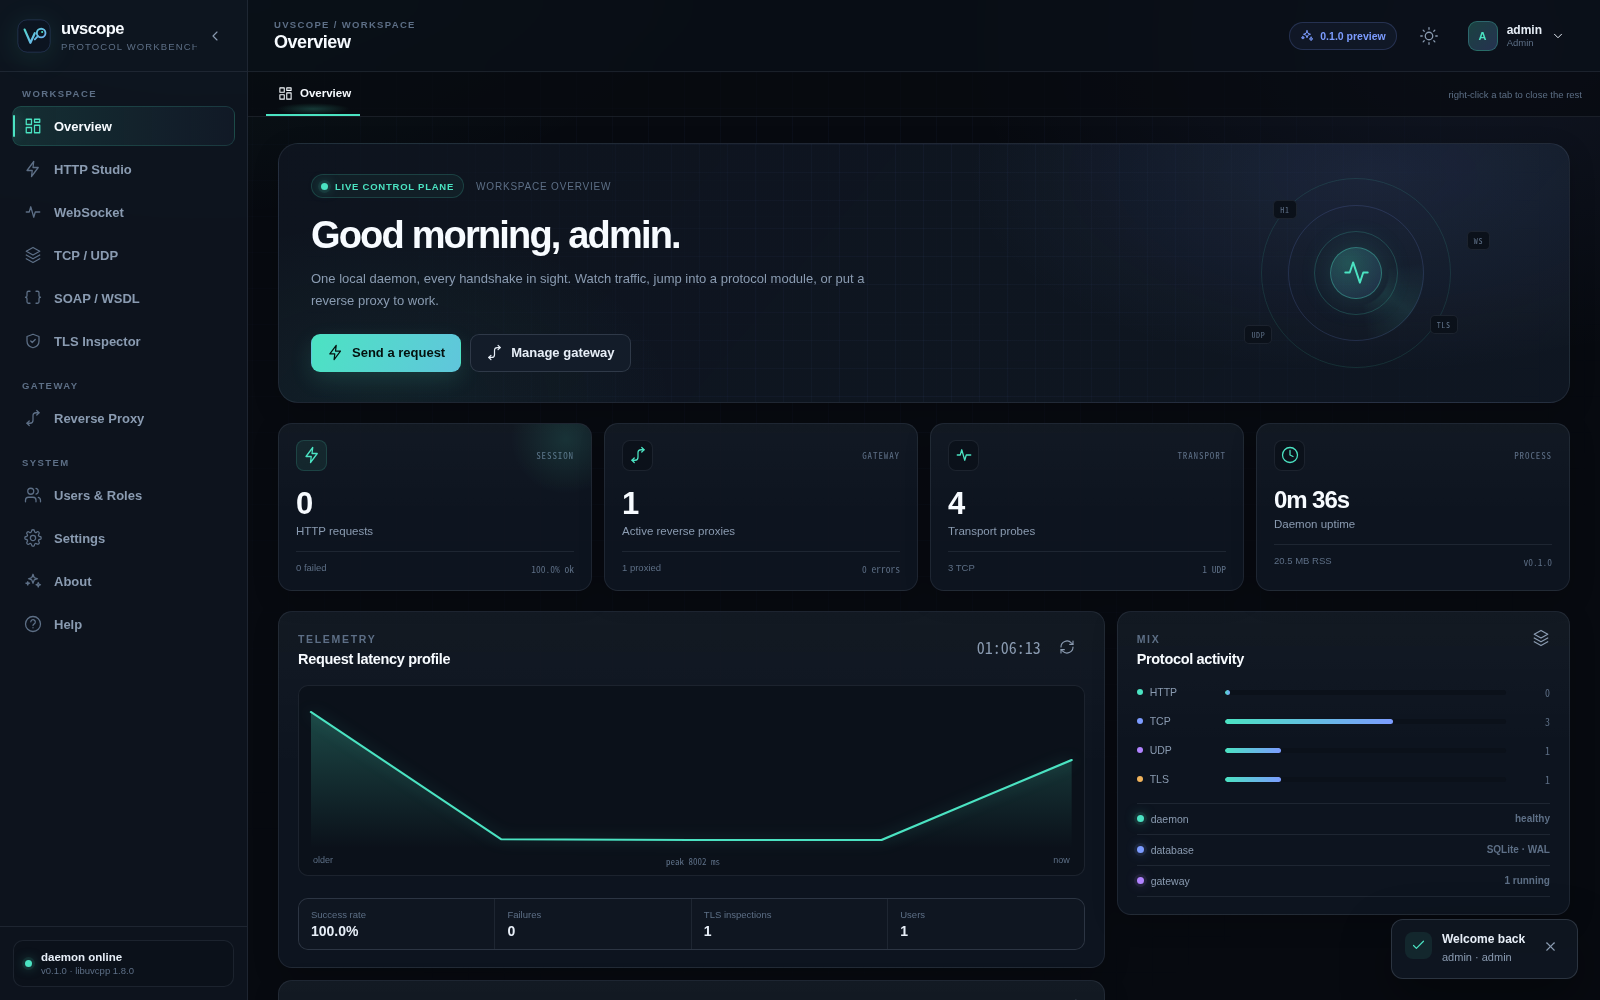
Task: Click the UDP activity bar
Action: 1366,750
